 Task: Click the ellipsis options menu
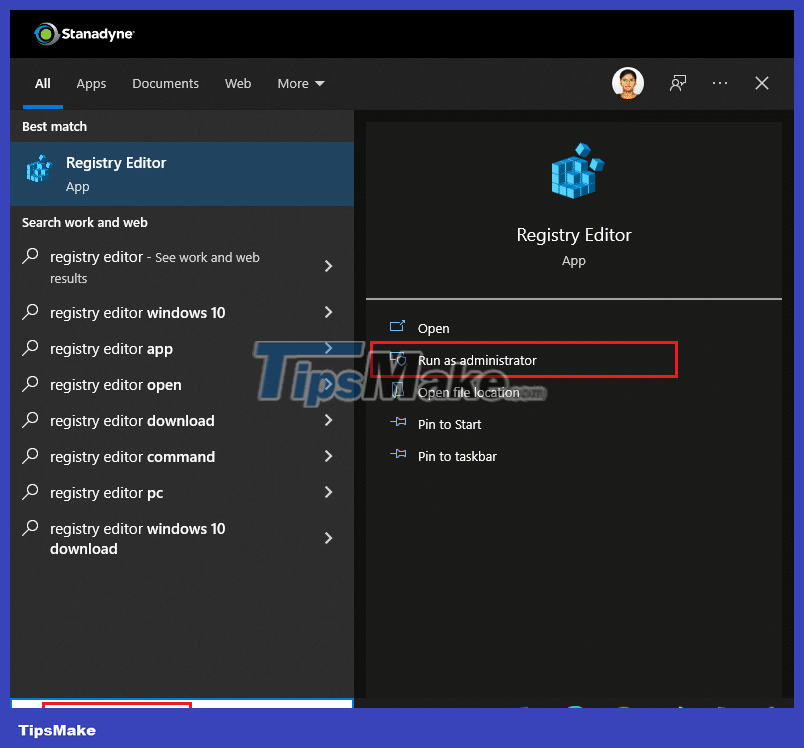pyautogui.click(x=720, y=83)
